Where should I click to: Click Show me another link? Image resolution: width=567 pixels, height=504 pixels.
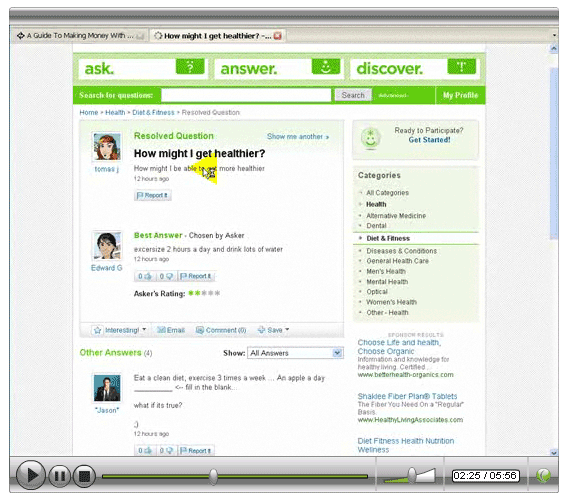click(x=298, y=137)
